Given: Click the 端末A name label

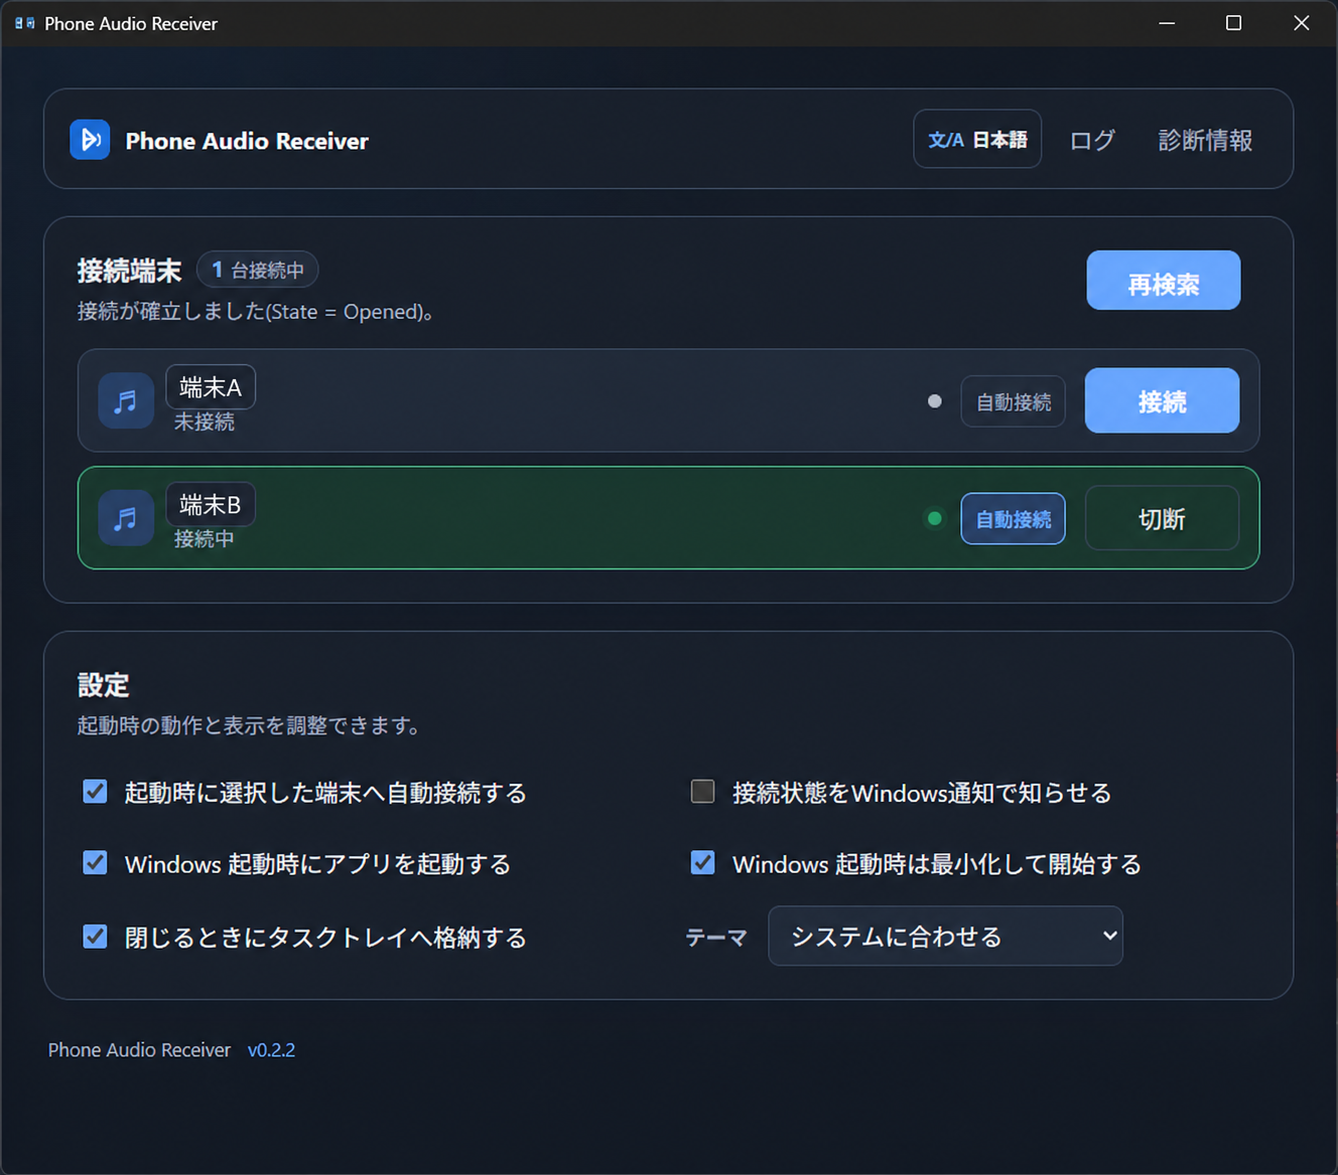Looking at the screenshot, I should tap(210, 388).
